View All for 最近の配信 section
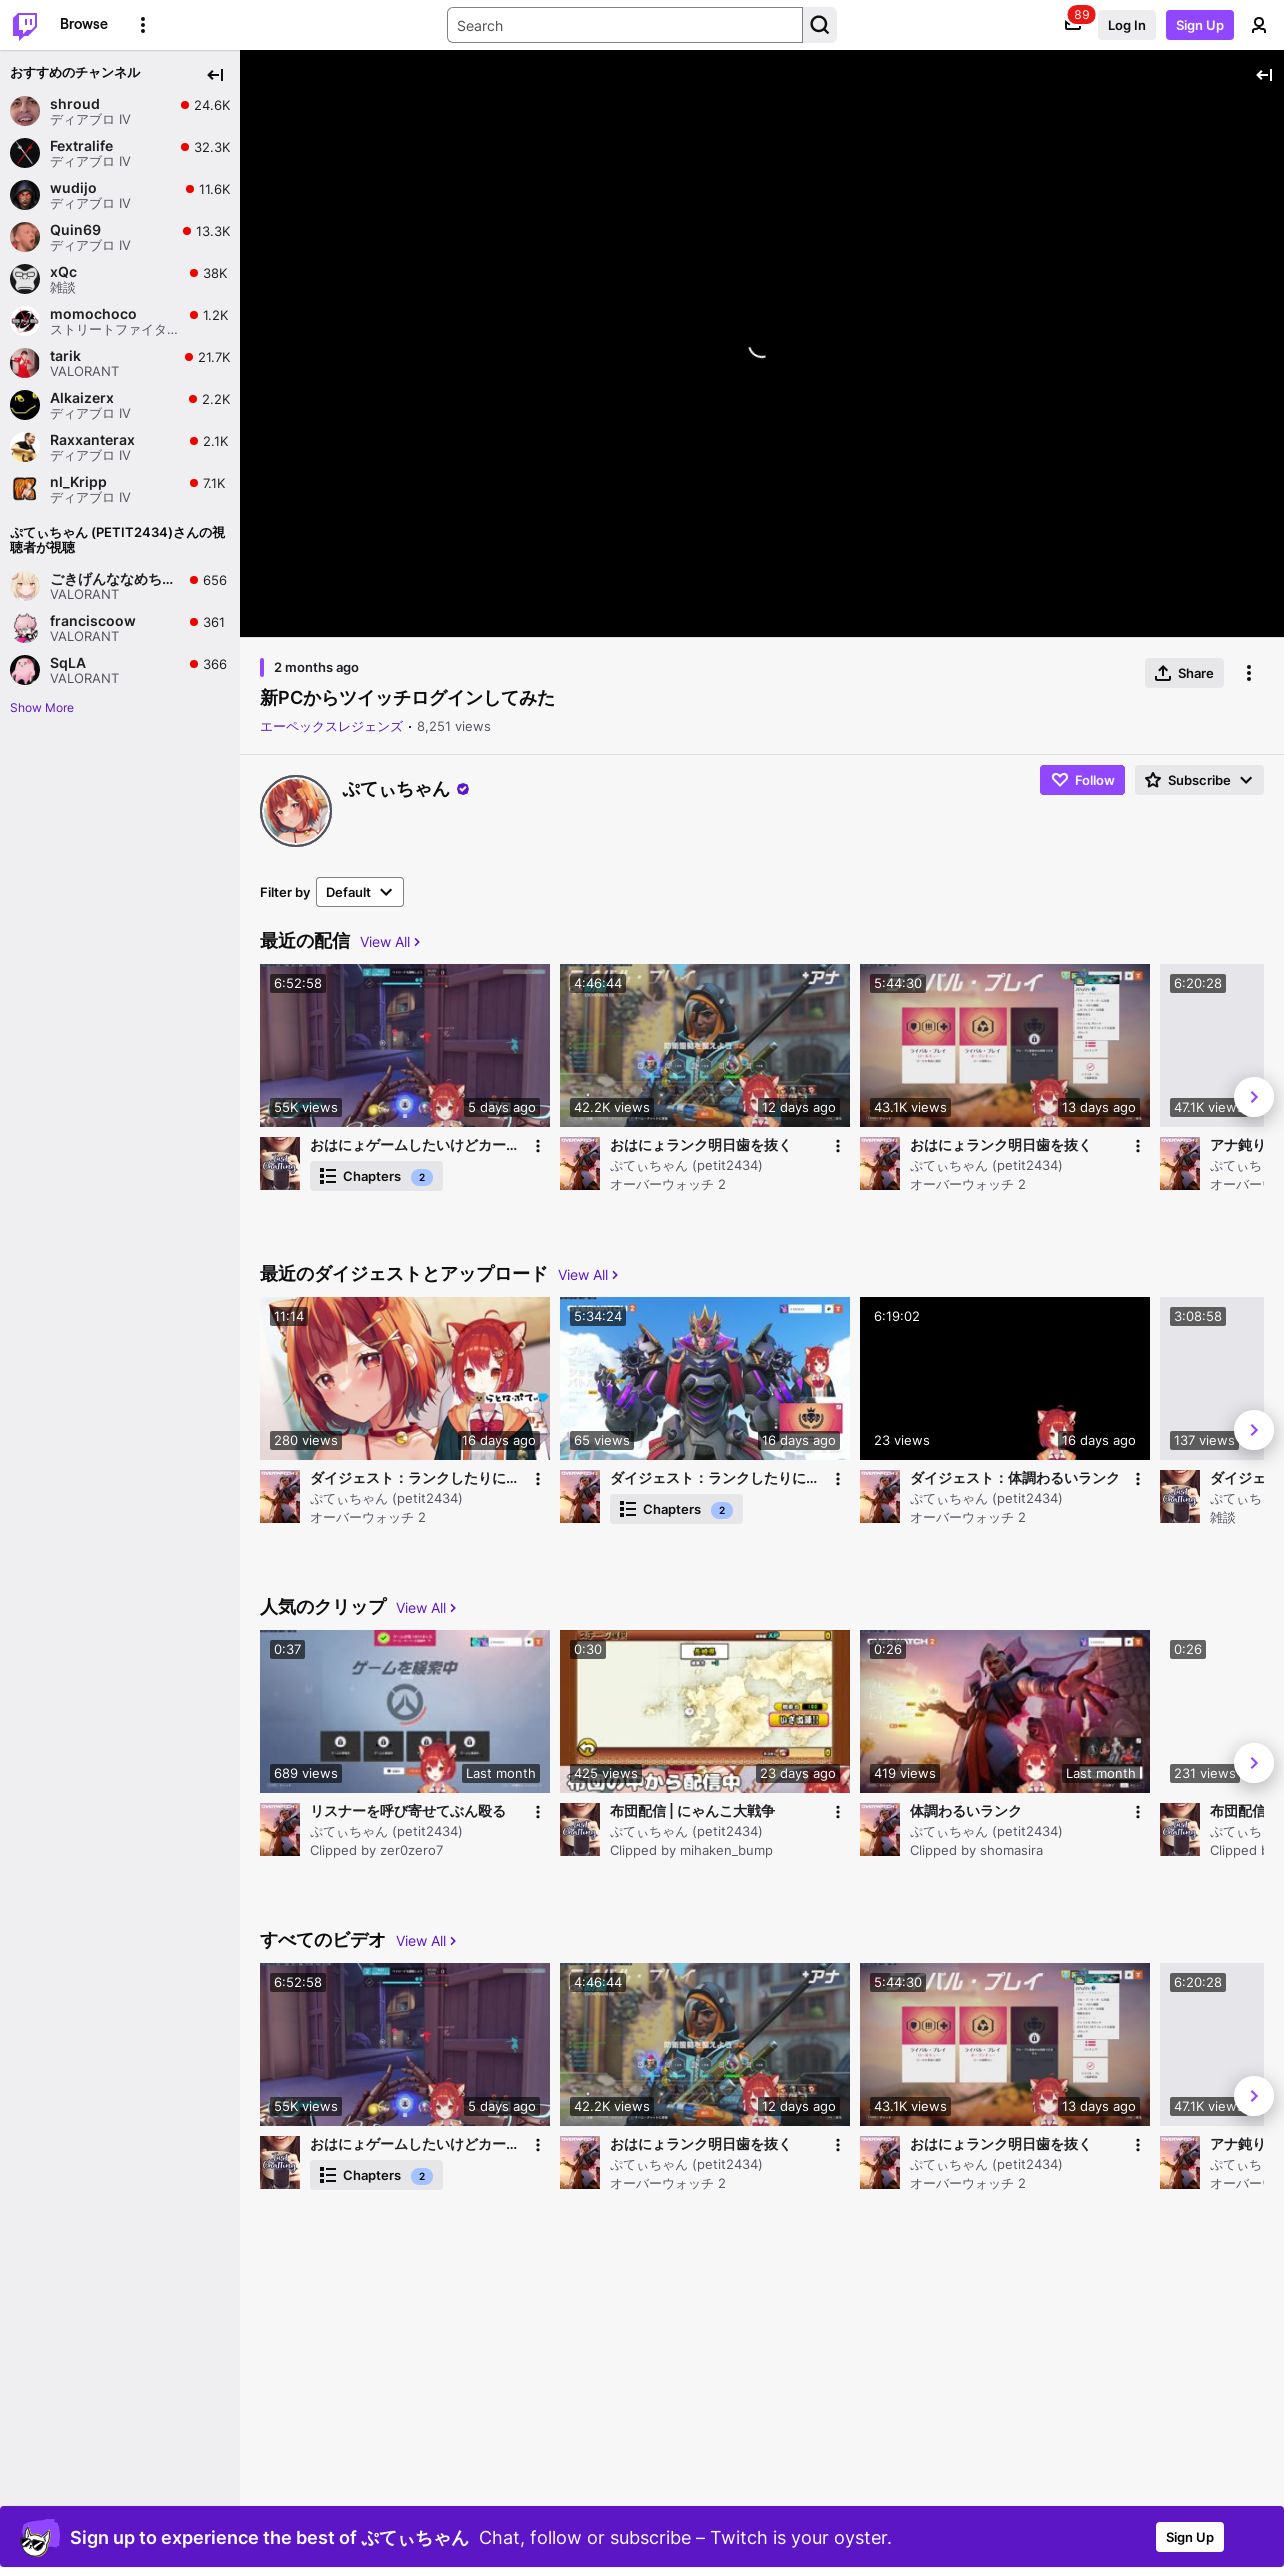1284x2568 pixels. coord(390,942)
